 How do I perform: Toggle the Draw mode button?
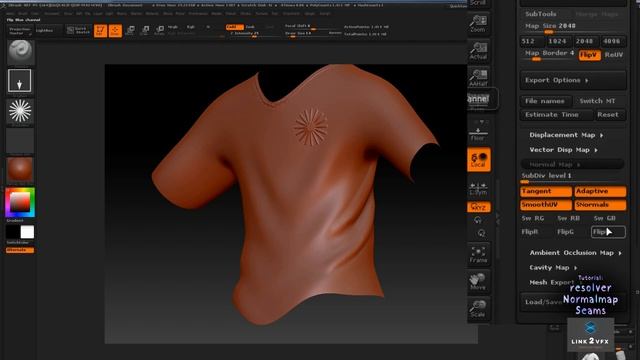pos(115,31)
